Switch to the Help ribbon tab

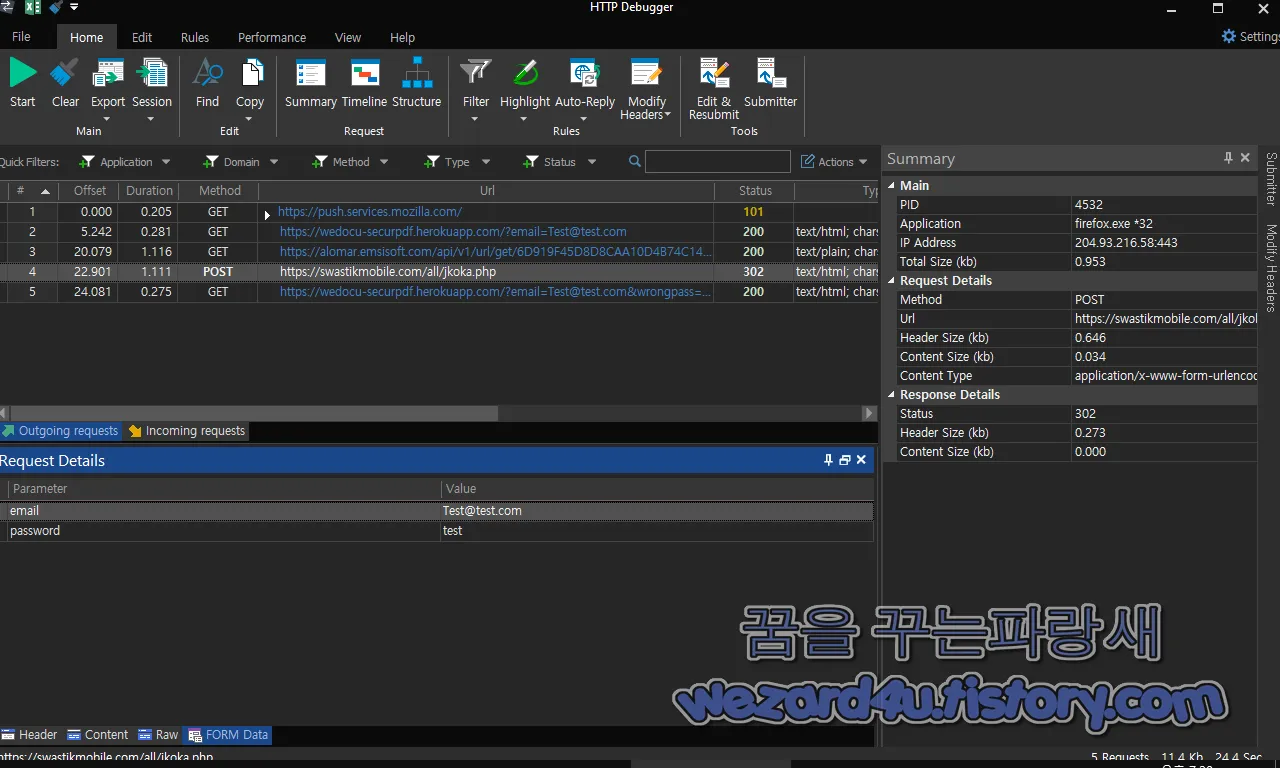tap(402, 37)
